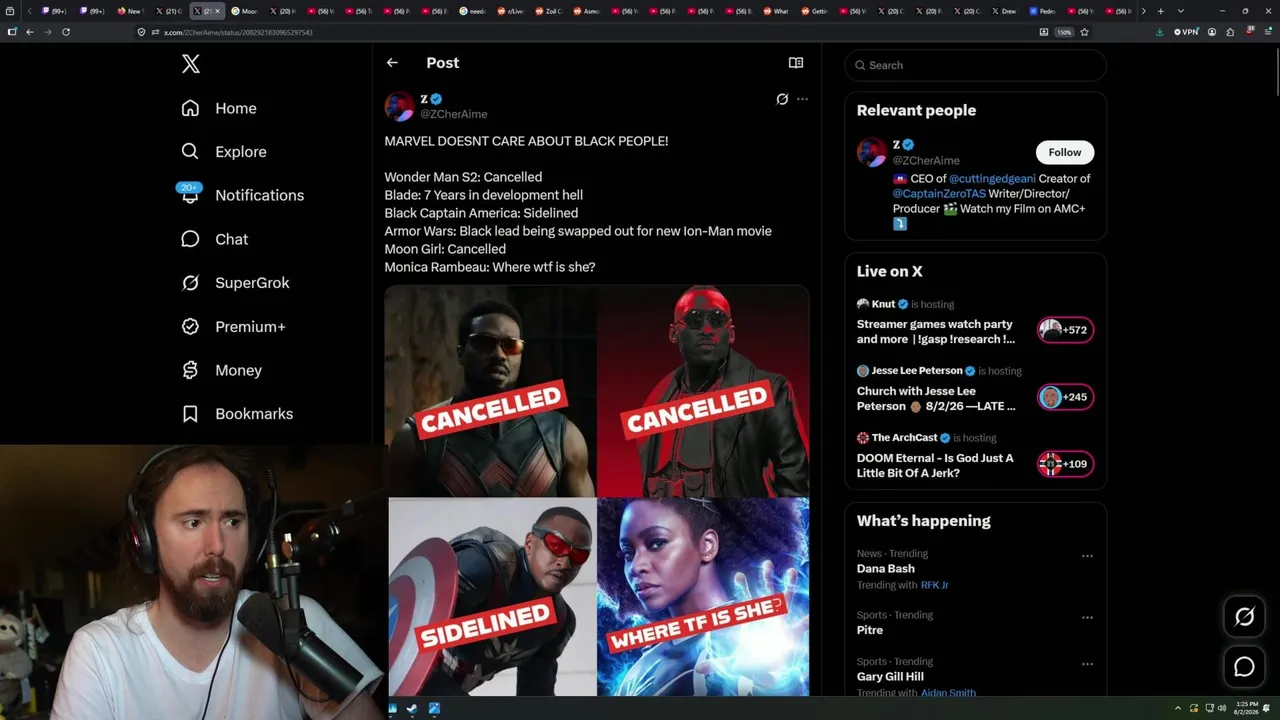Open the Money section
The image size is (1280, 720).
point(221,370)
